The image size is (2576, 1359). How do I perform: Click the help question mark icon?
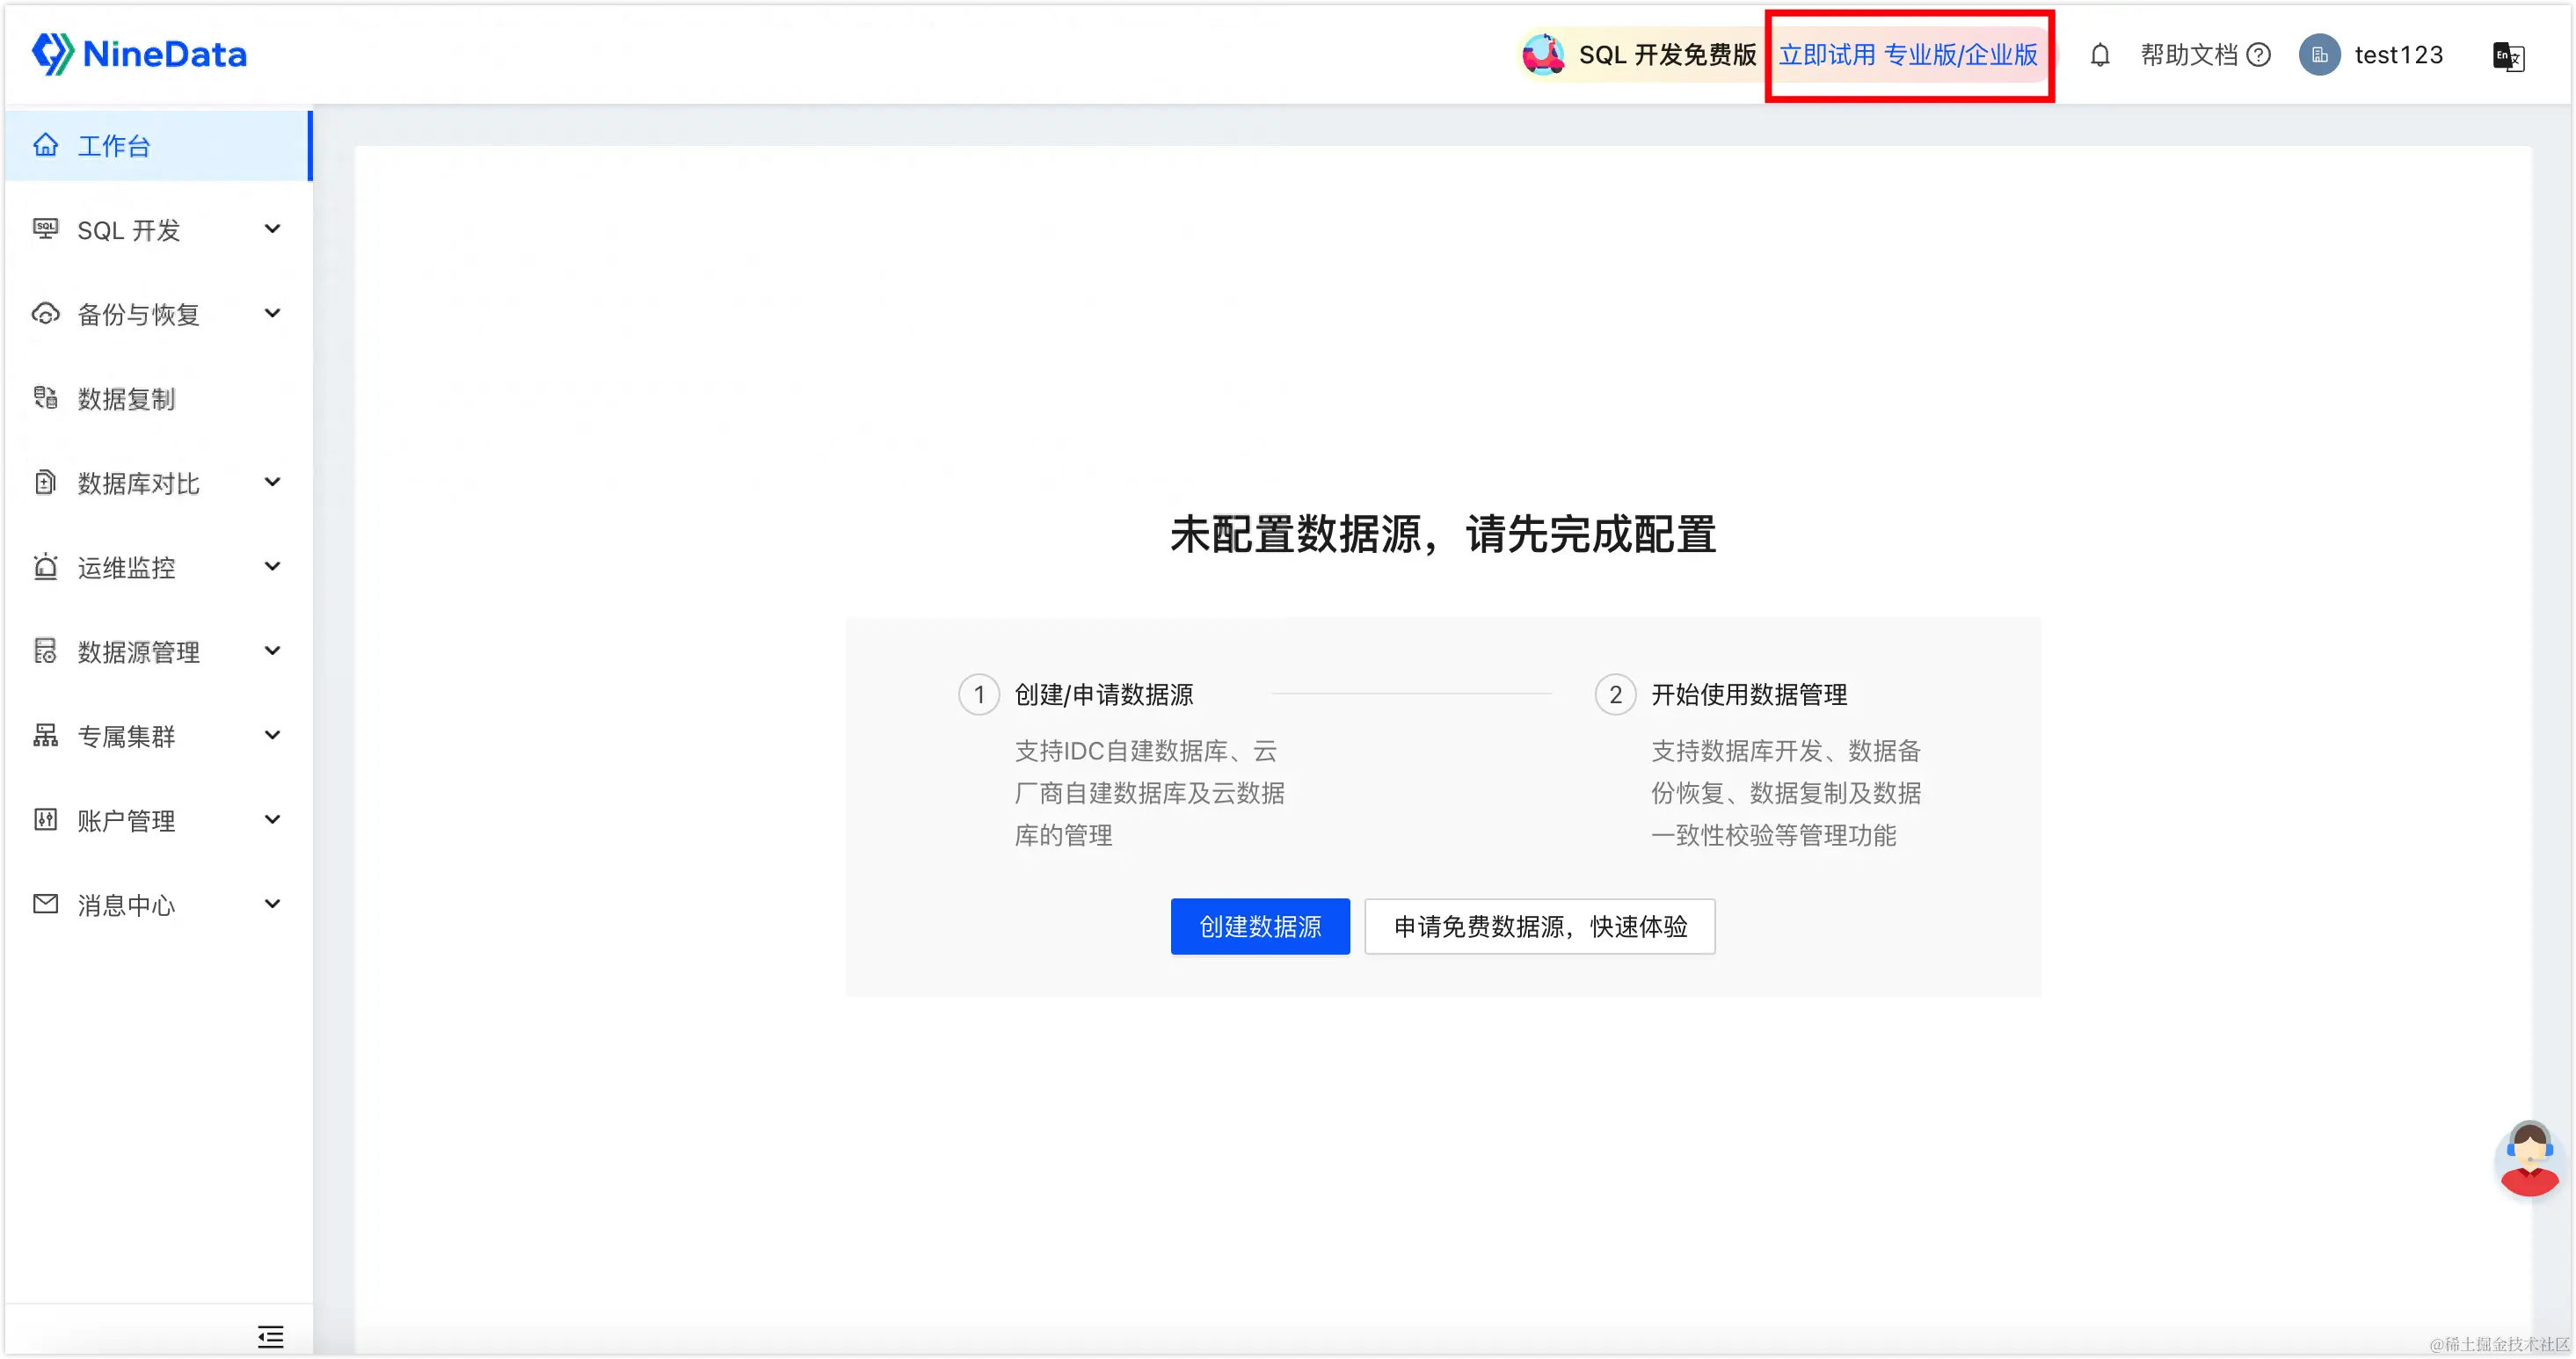[2258, 55]
